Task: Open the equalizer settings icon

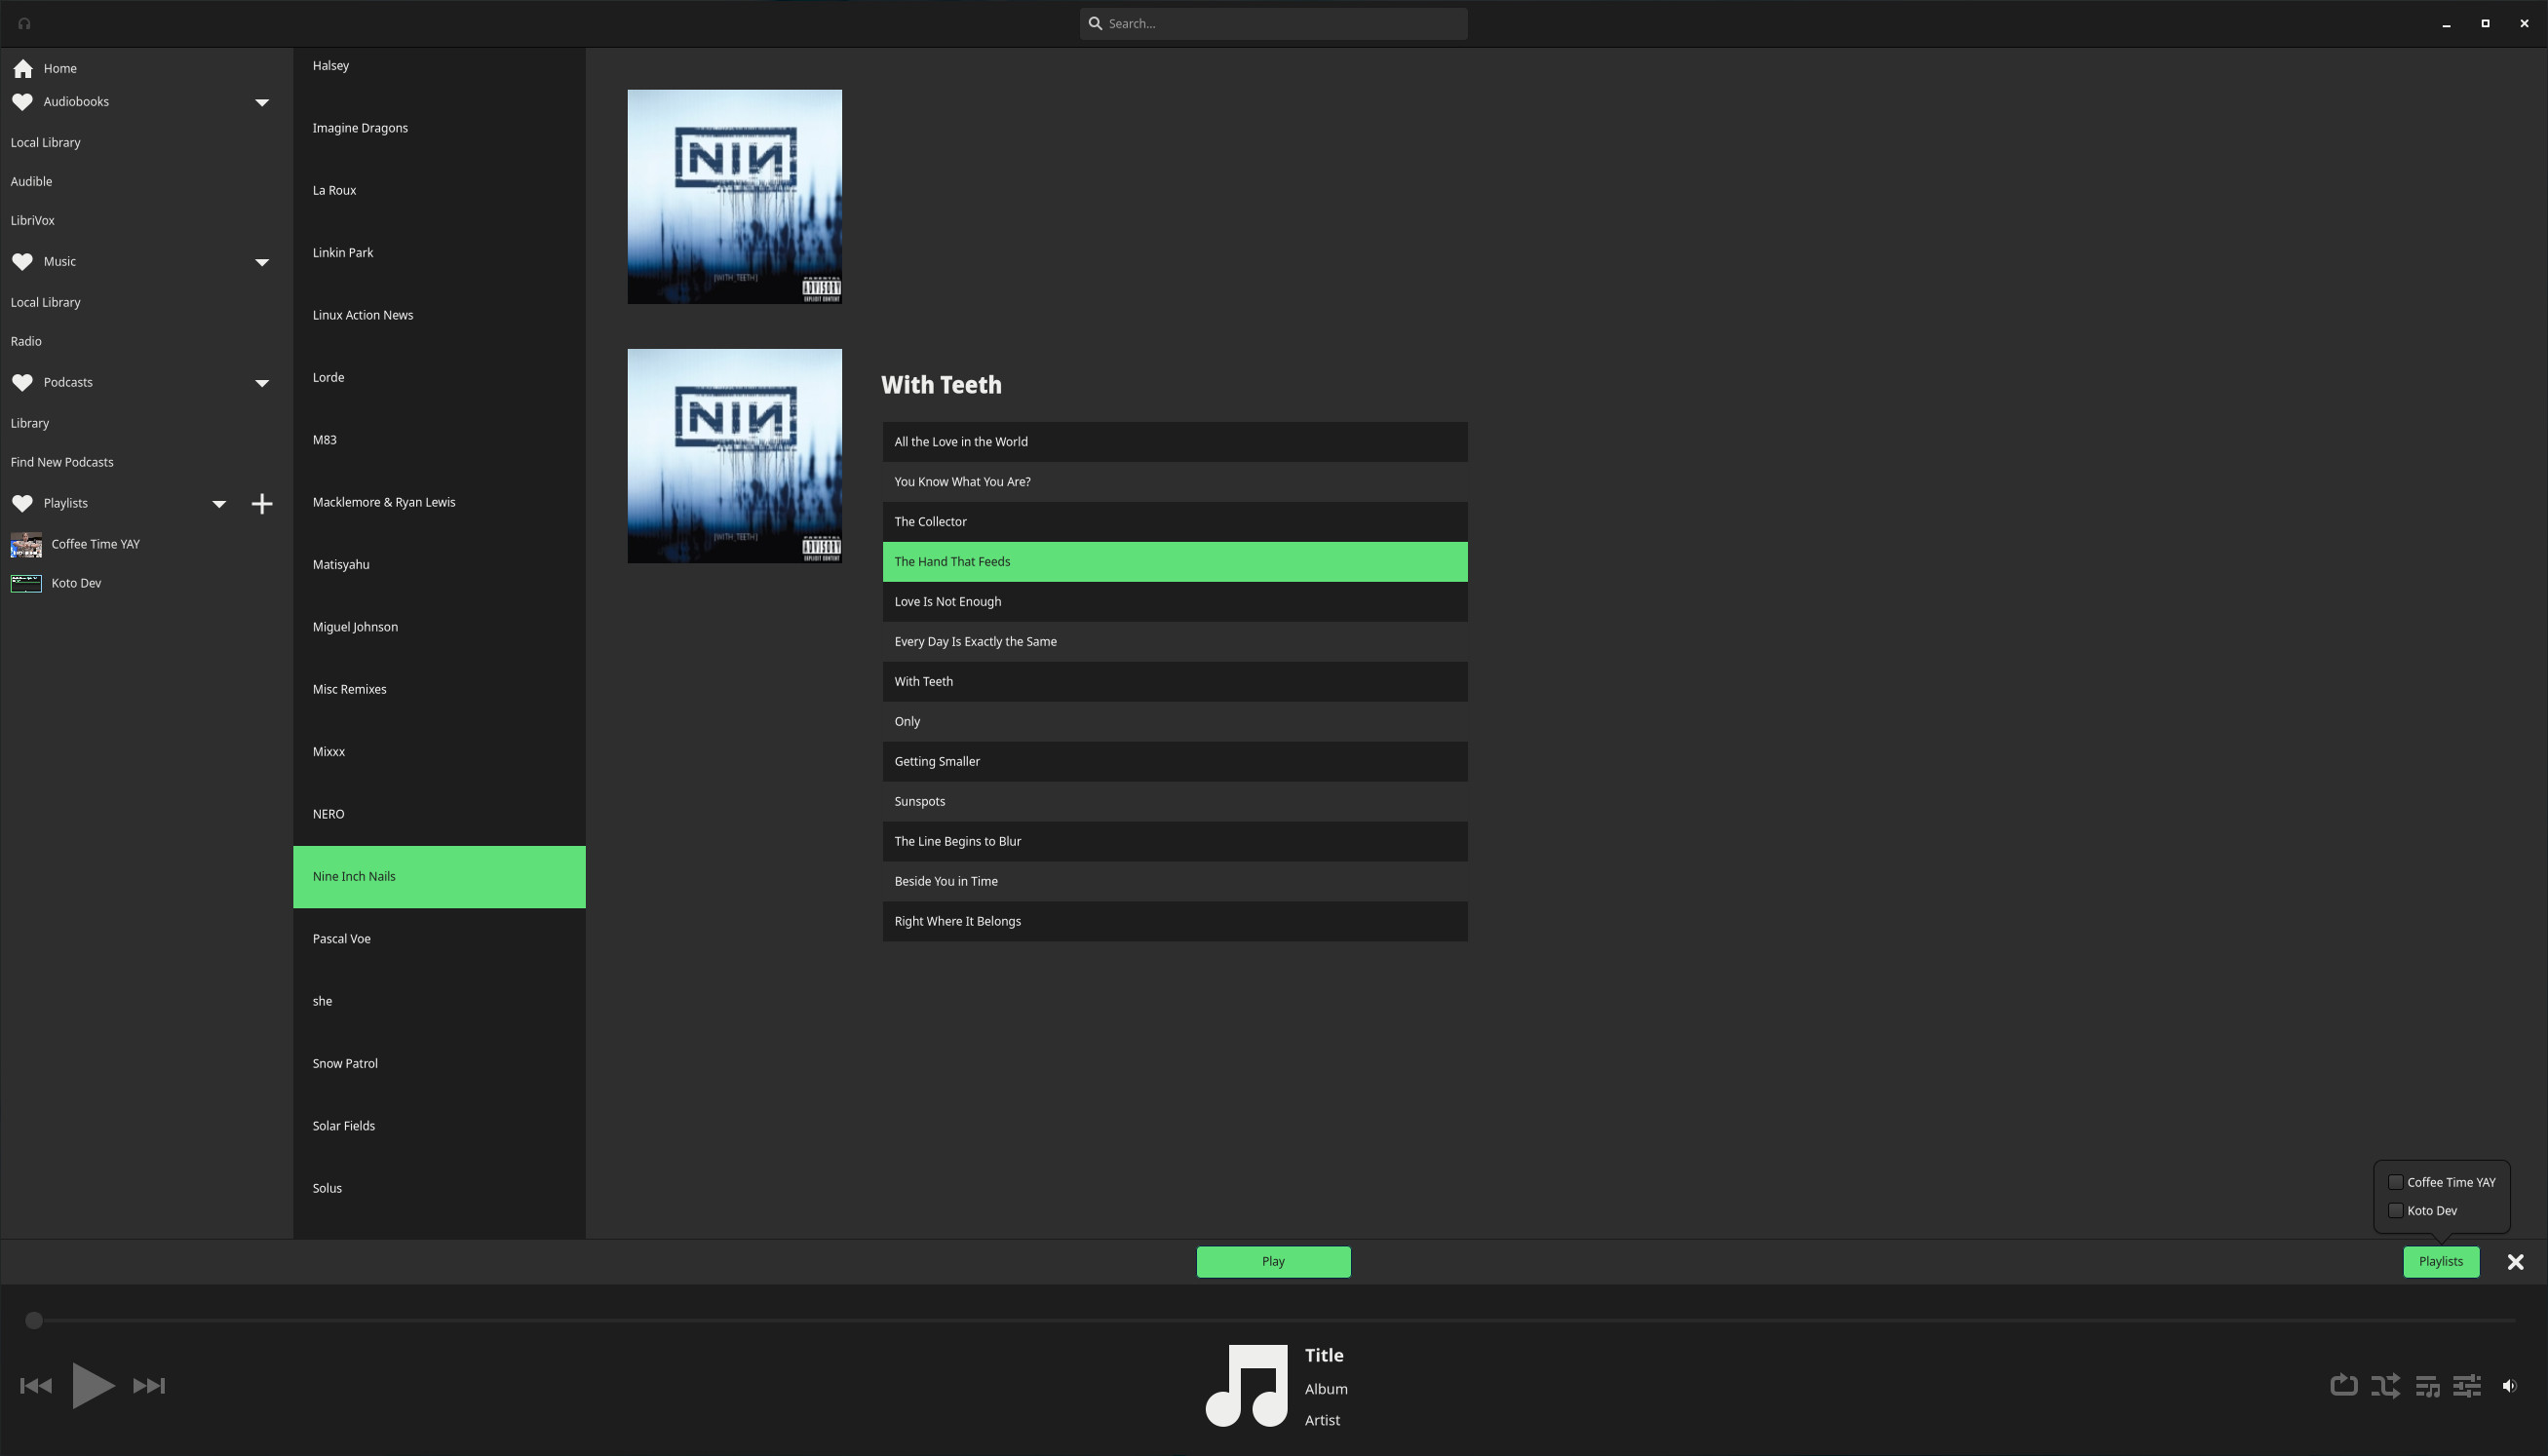Action: (x=2467, y=1386)
